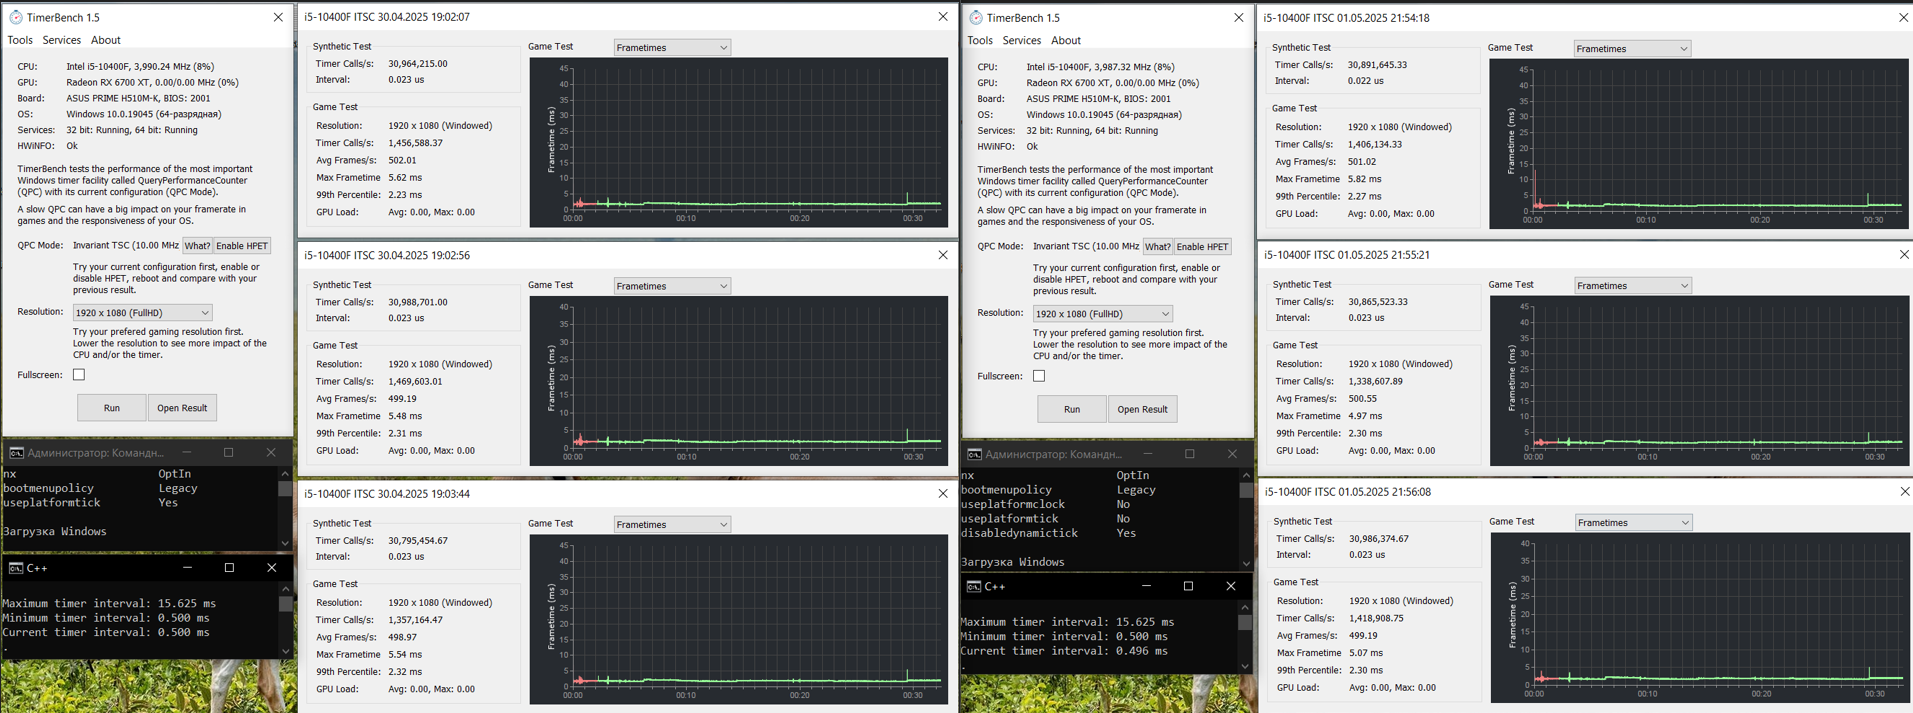Open Frametimes dropdown in 30.04.2025 19:02:07 result
This screenshot has width=1913, height=713.
click(x=672, y=47)
